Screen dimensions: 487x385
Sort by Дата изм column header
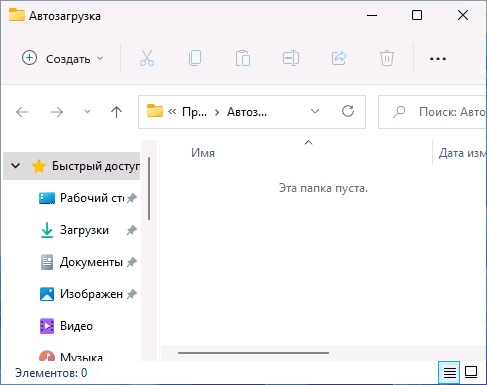click(x=462, y=153)
